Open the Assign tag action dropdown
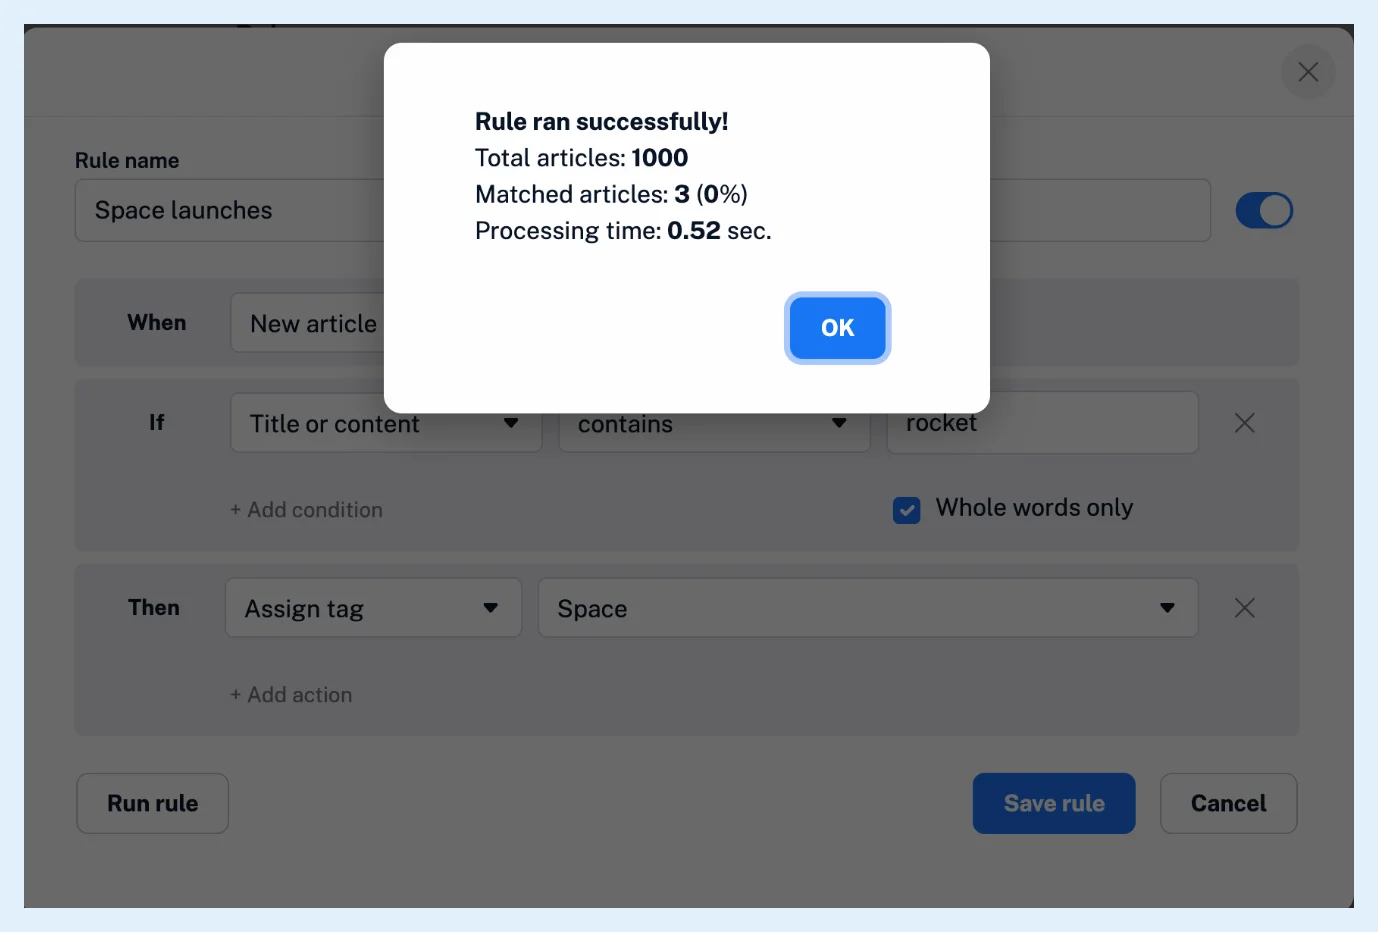Image resolution: width=1378 pixels, height=932 pixels. coord(374,608)
